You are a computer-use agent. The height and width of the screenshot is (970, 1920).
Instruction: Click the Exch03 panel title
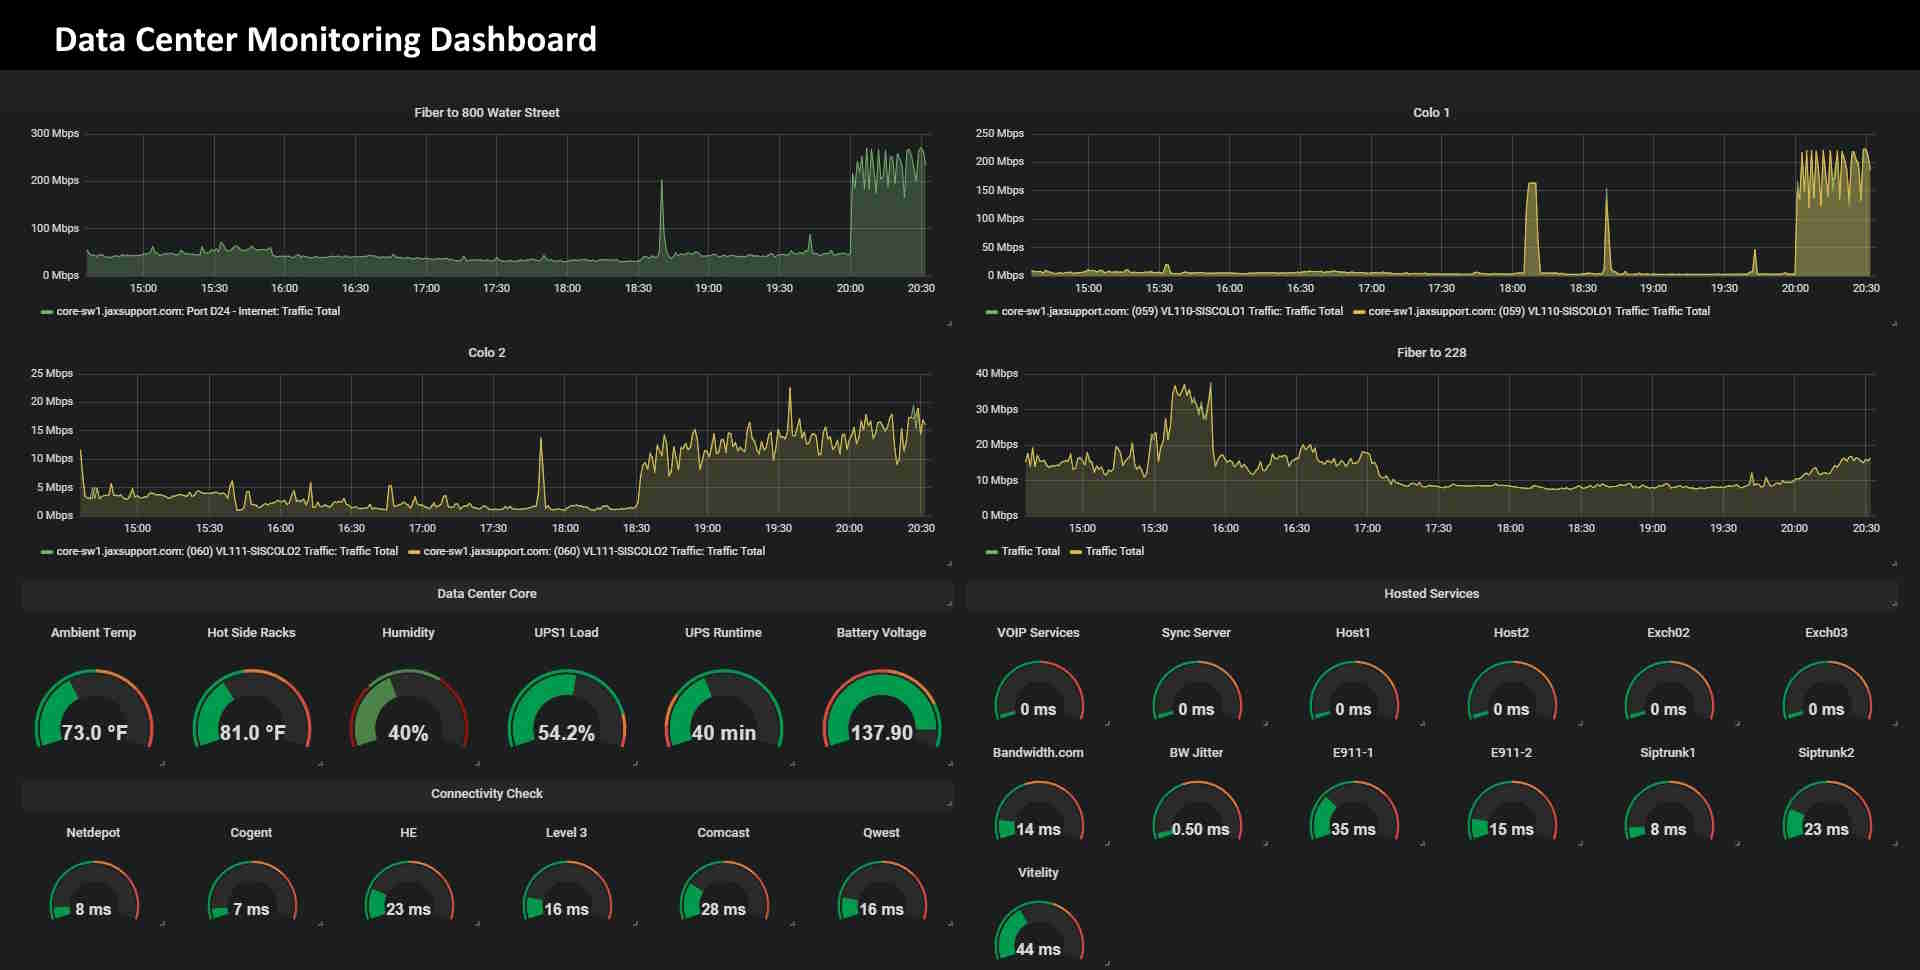(x=1826, y=633)
